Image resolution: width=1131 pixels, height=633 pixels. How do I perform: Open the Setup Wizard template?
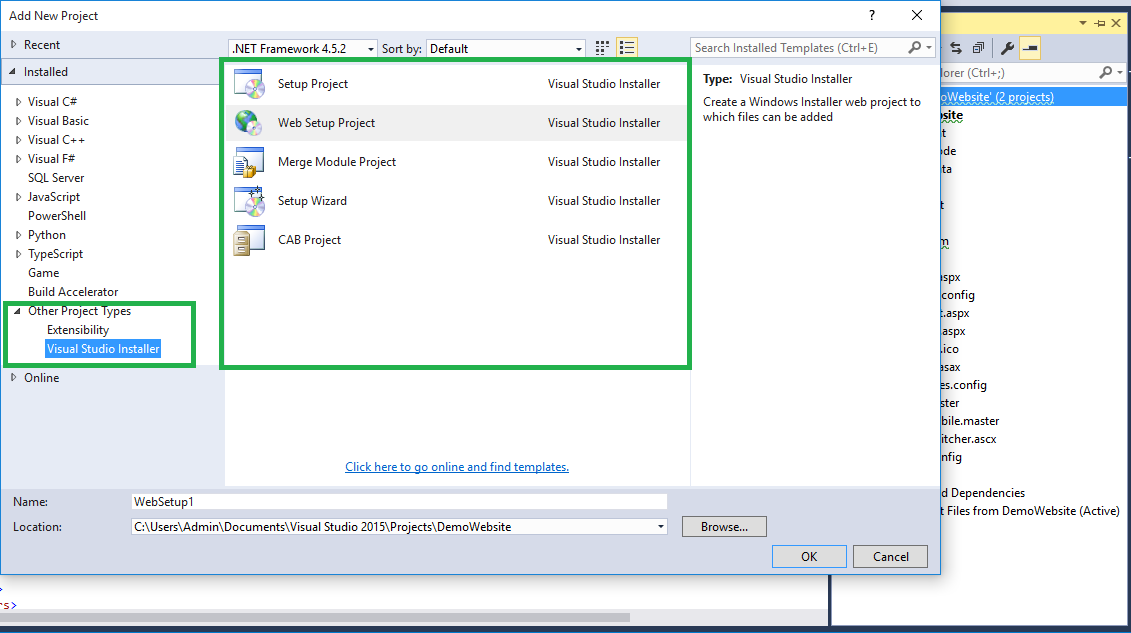(313, 200)
